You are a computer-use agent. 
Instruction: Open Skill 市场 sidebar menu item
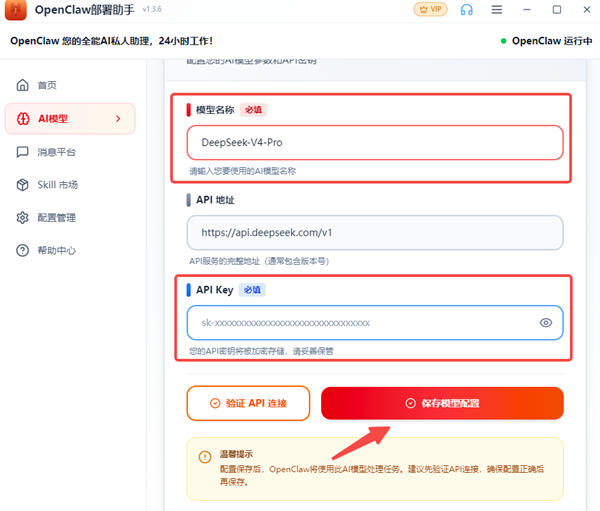[70, 185]
